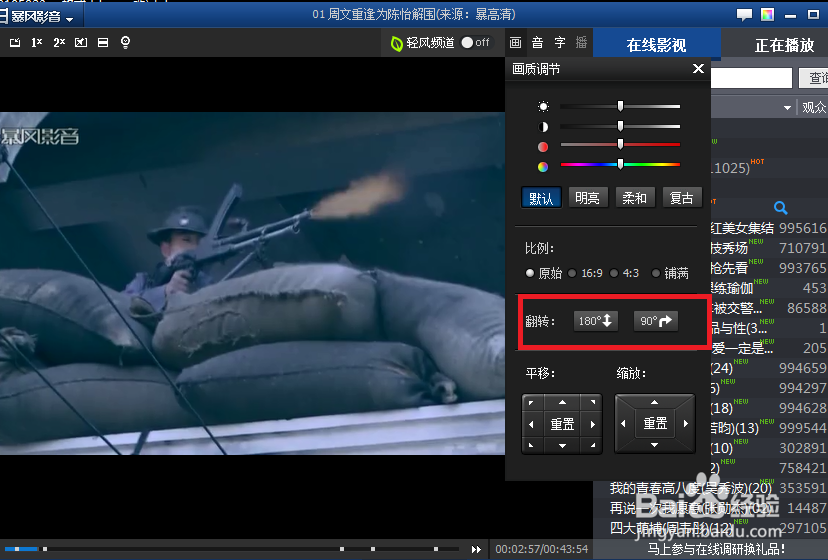Viewport: 828px width, 560px height.
Task: Expand the dropdown arrow beside 观众
Action: click(x=787, y=108)
